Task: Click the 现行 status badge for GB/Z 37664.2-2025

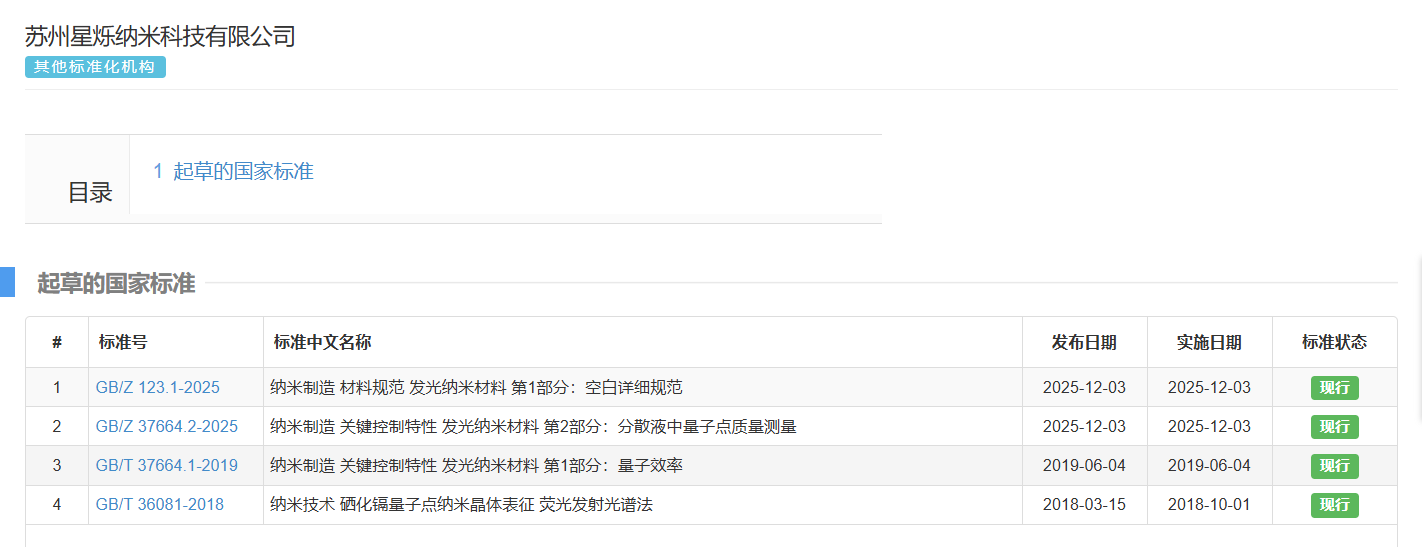Action: point(1334,426)
